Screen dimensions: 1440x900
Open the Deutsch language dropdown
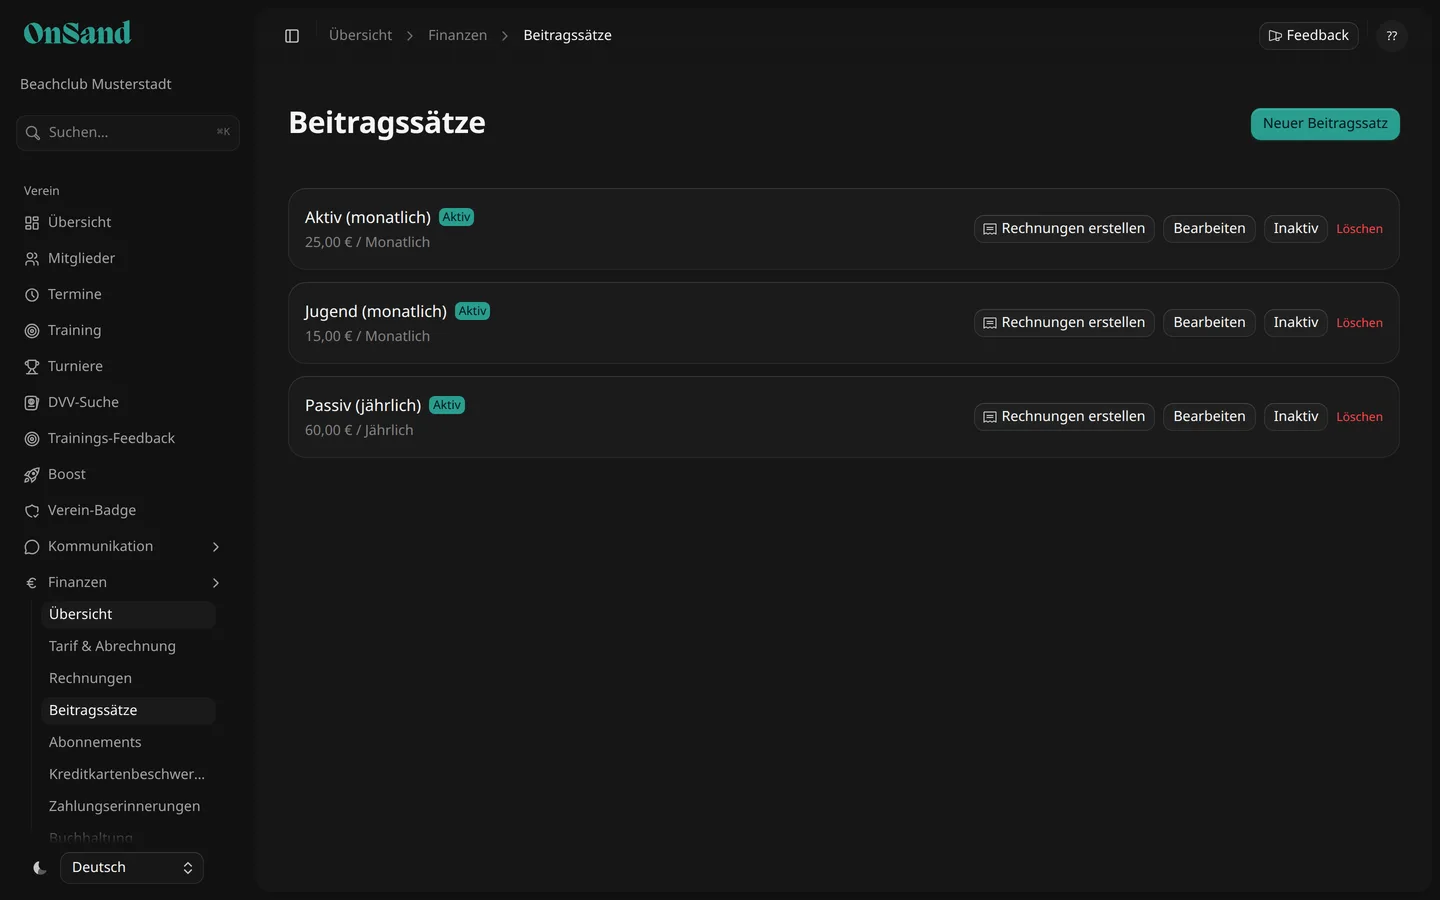click(x=132, y=868)
